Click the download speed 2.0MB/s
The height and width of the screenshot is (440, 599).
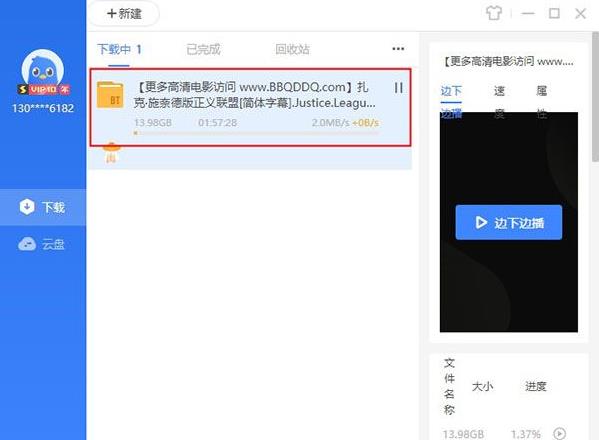[330, 123]
